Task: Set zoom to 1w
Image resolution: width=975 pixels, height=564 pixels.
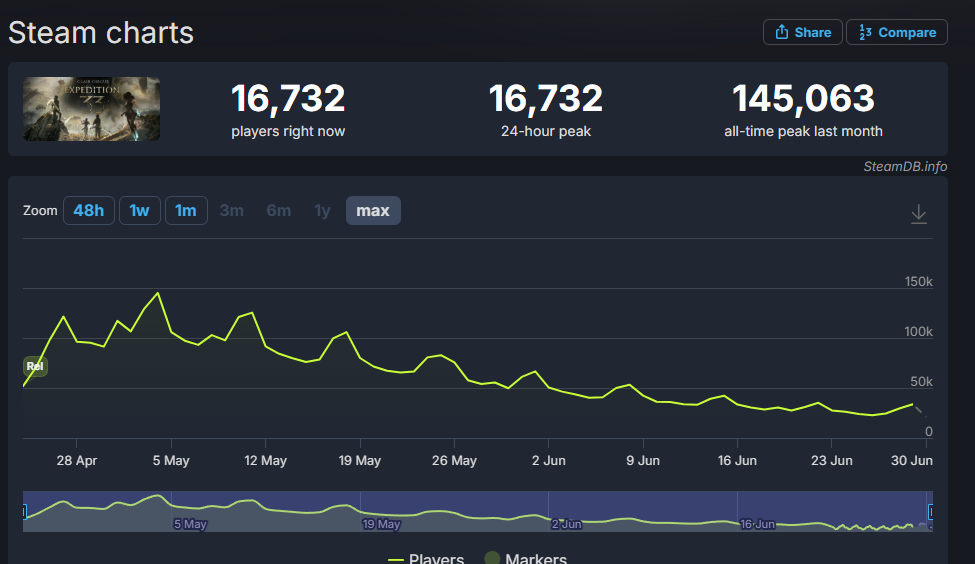Action: (x=139, y=211)
